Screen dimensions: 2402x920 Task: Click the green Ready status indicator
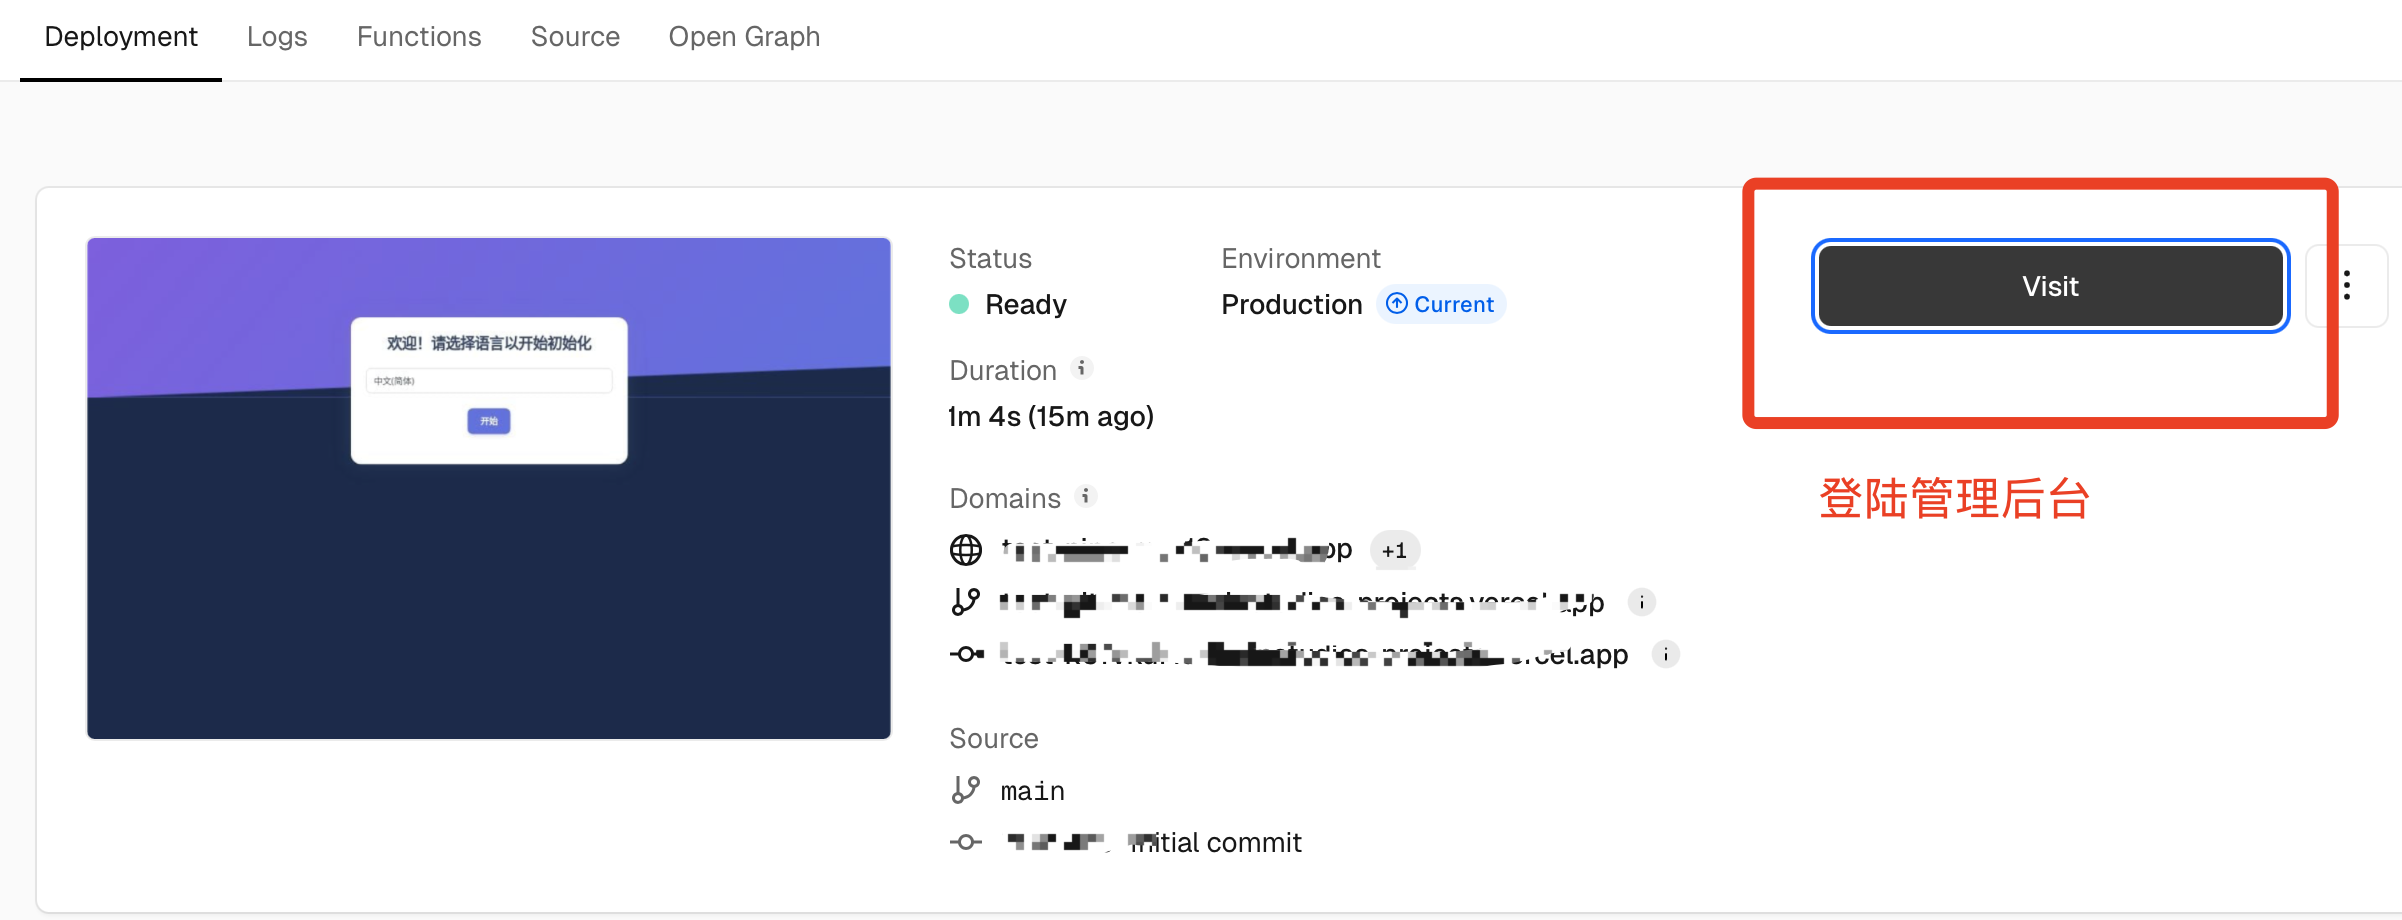tap(959, 304)
